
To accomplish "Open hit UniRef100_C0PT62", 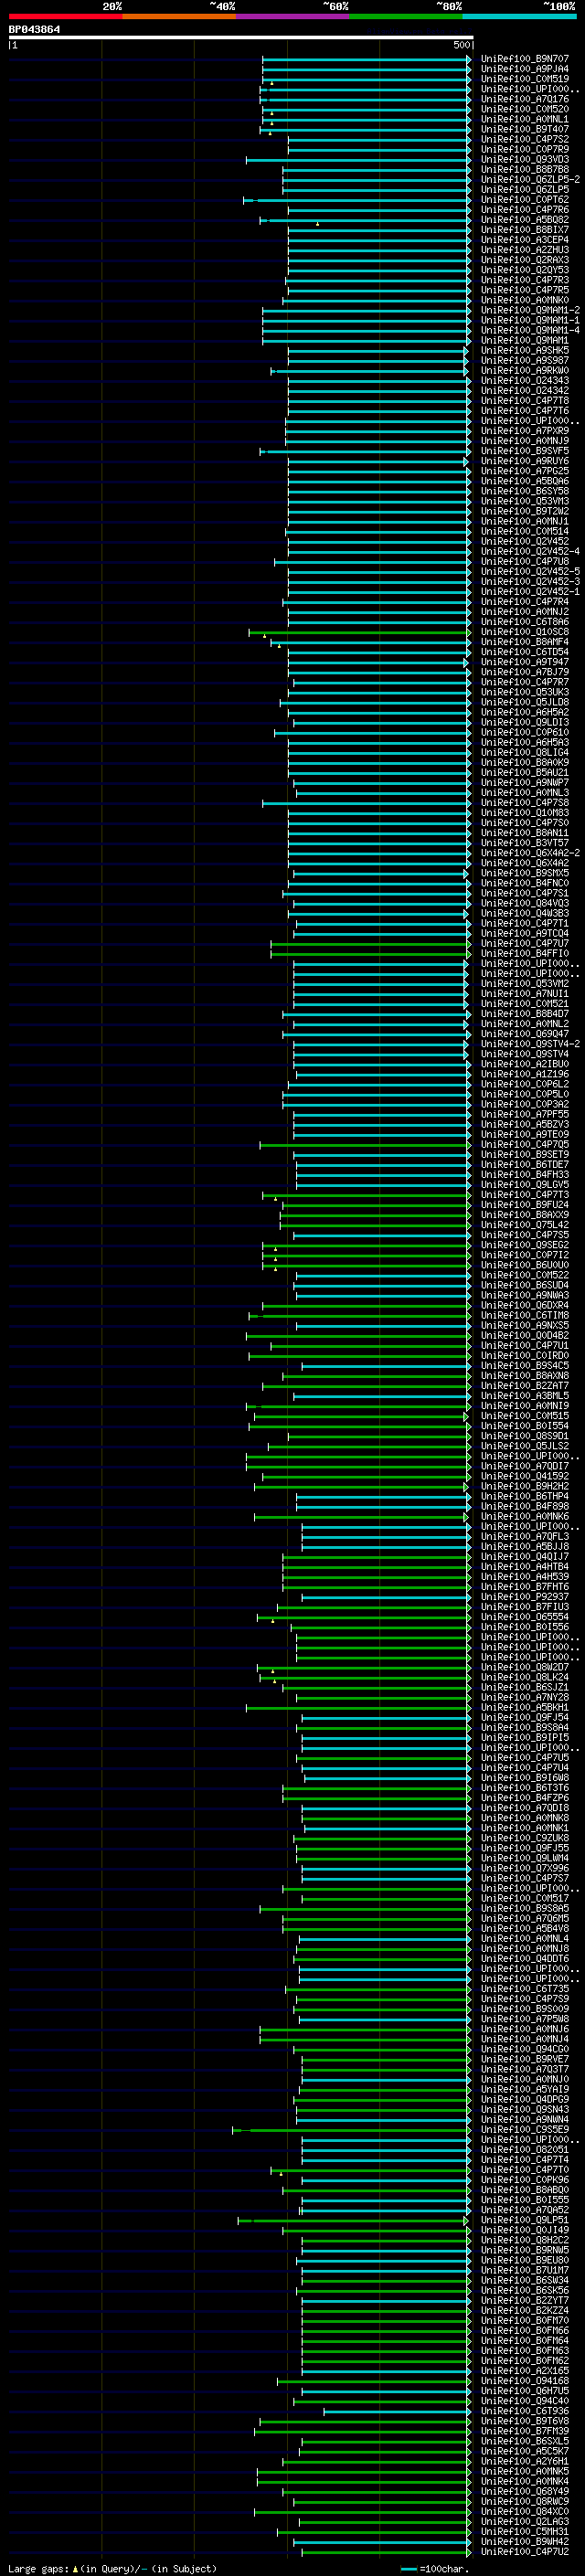I will pyautogui.click(x=524, y=199).
